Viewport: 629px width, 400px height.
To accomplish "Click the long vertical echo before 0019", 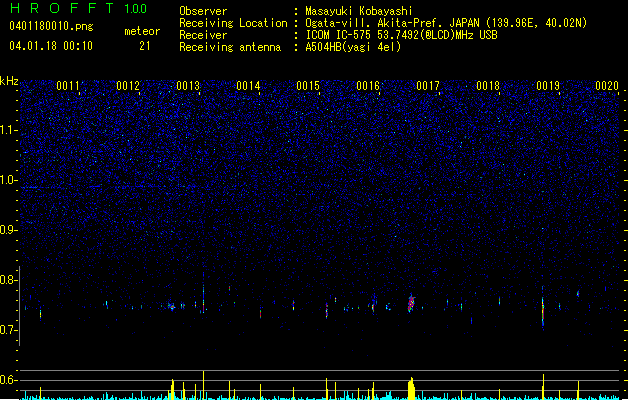I will point(543,307).
